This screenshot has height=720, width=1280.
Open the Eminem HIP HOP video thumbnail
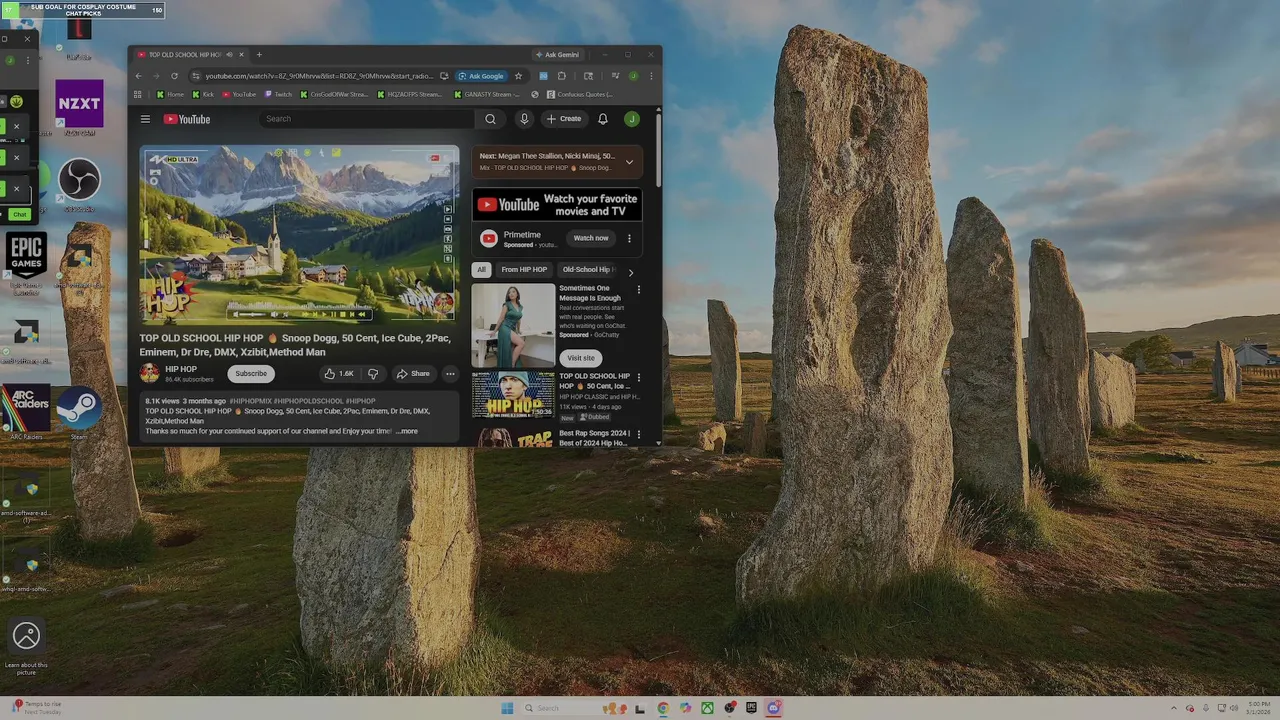click(x=513, y=394)
